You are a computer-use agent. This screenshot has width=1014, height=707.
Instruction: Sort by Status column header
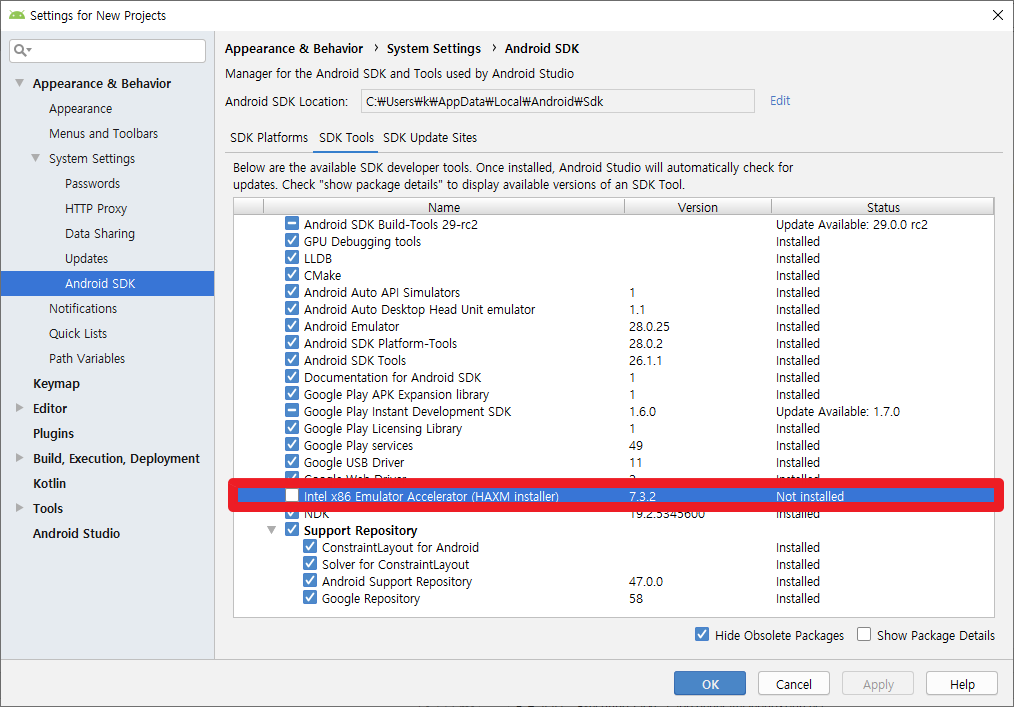[x=883, y=207]
